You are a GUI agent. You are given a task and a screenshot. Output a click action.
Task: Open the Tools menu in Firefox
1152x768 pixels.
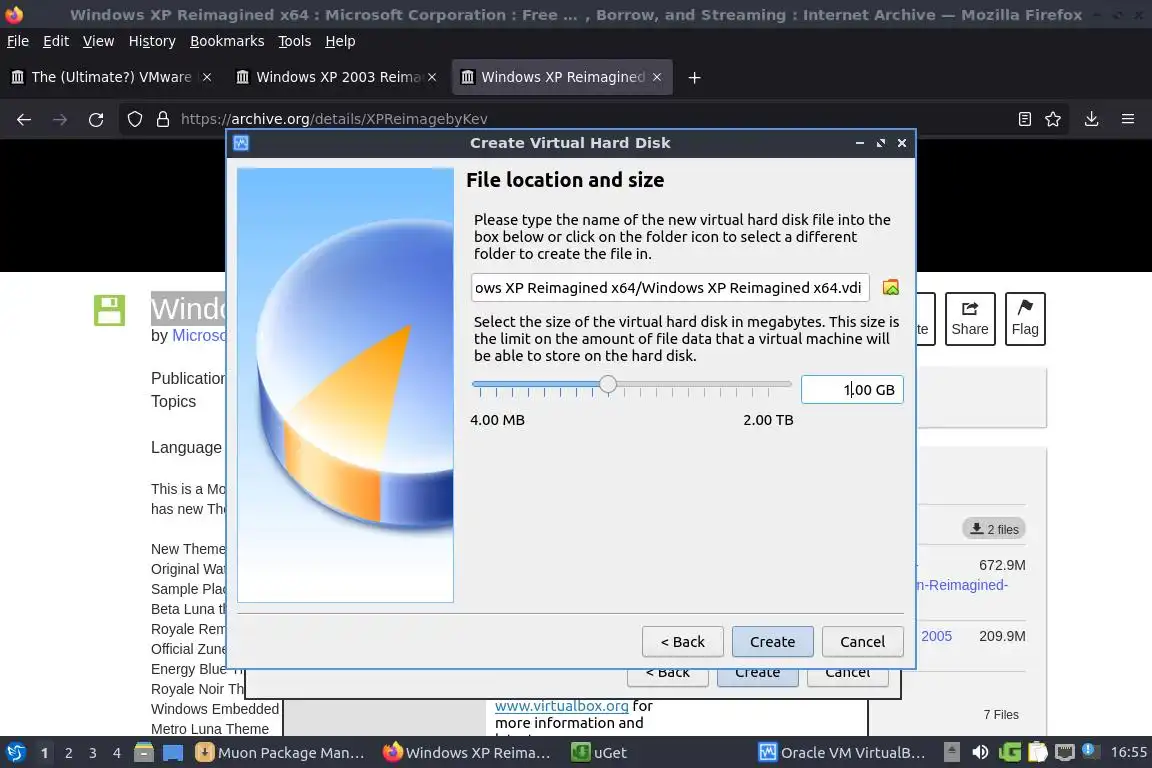295,41
